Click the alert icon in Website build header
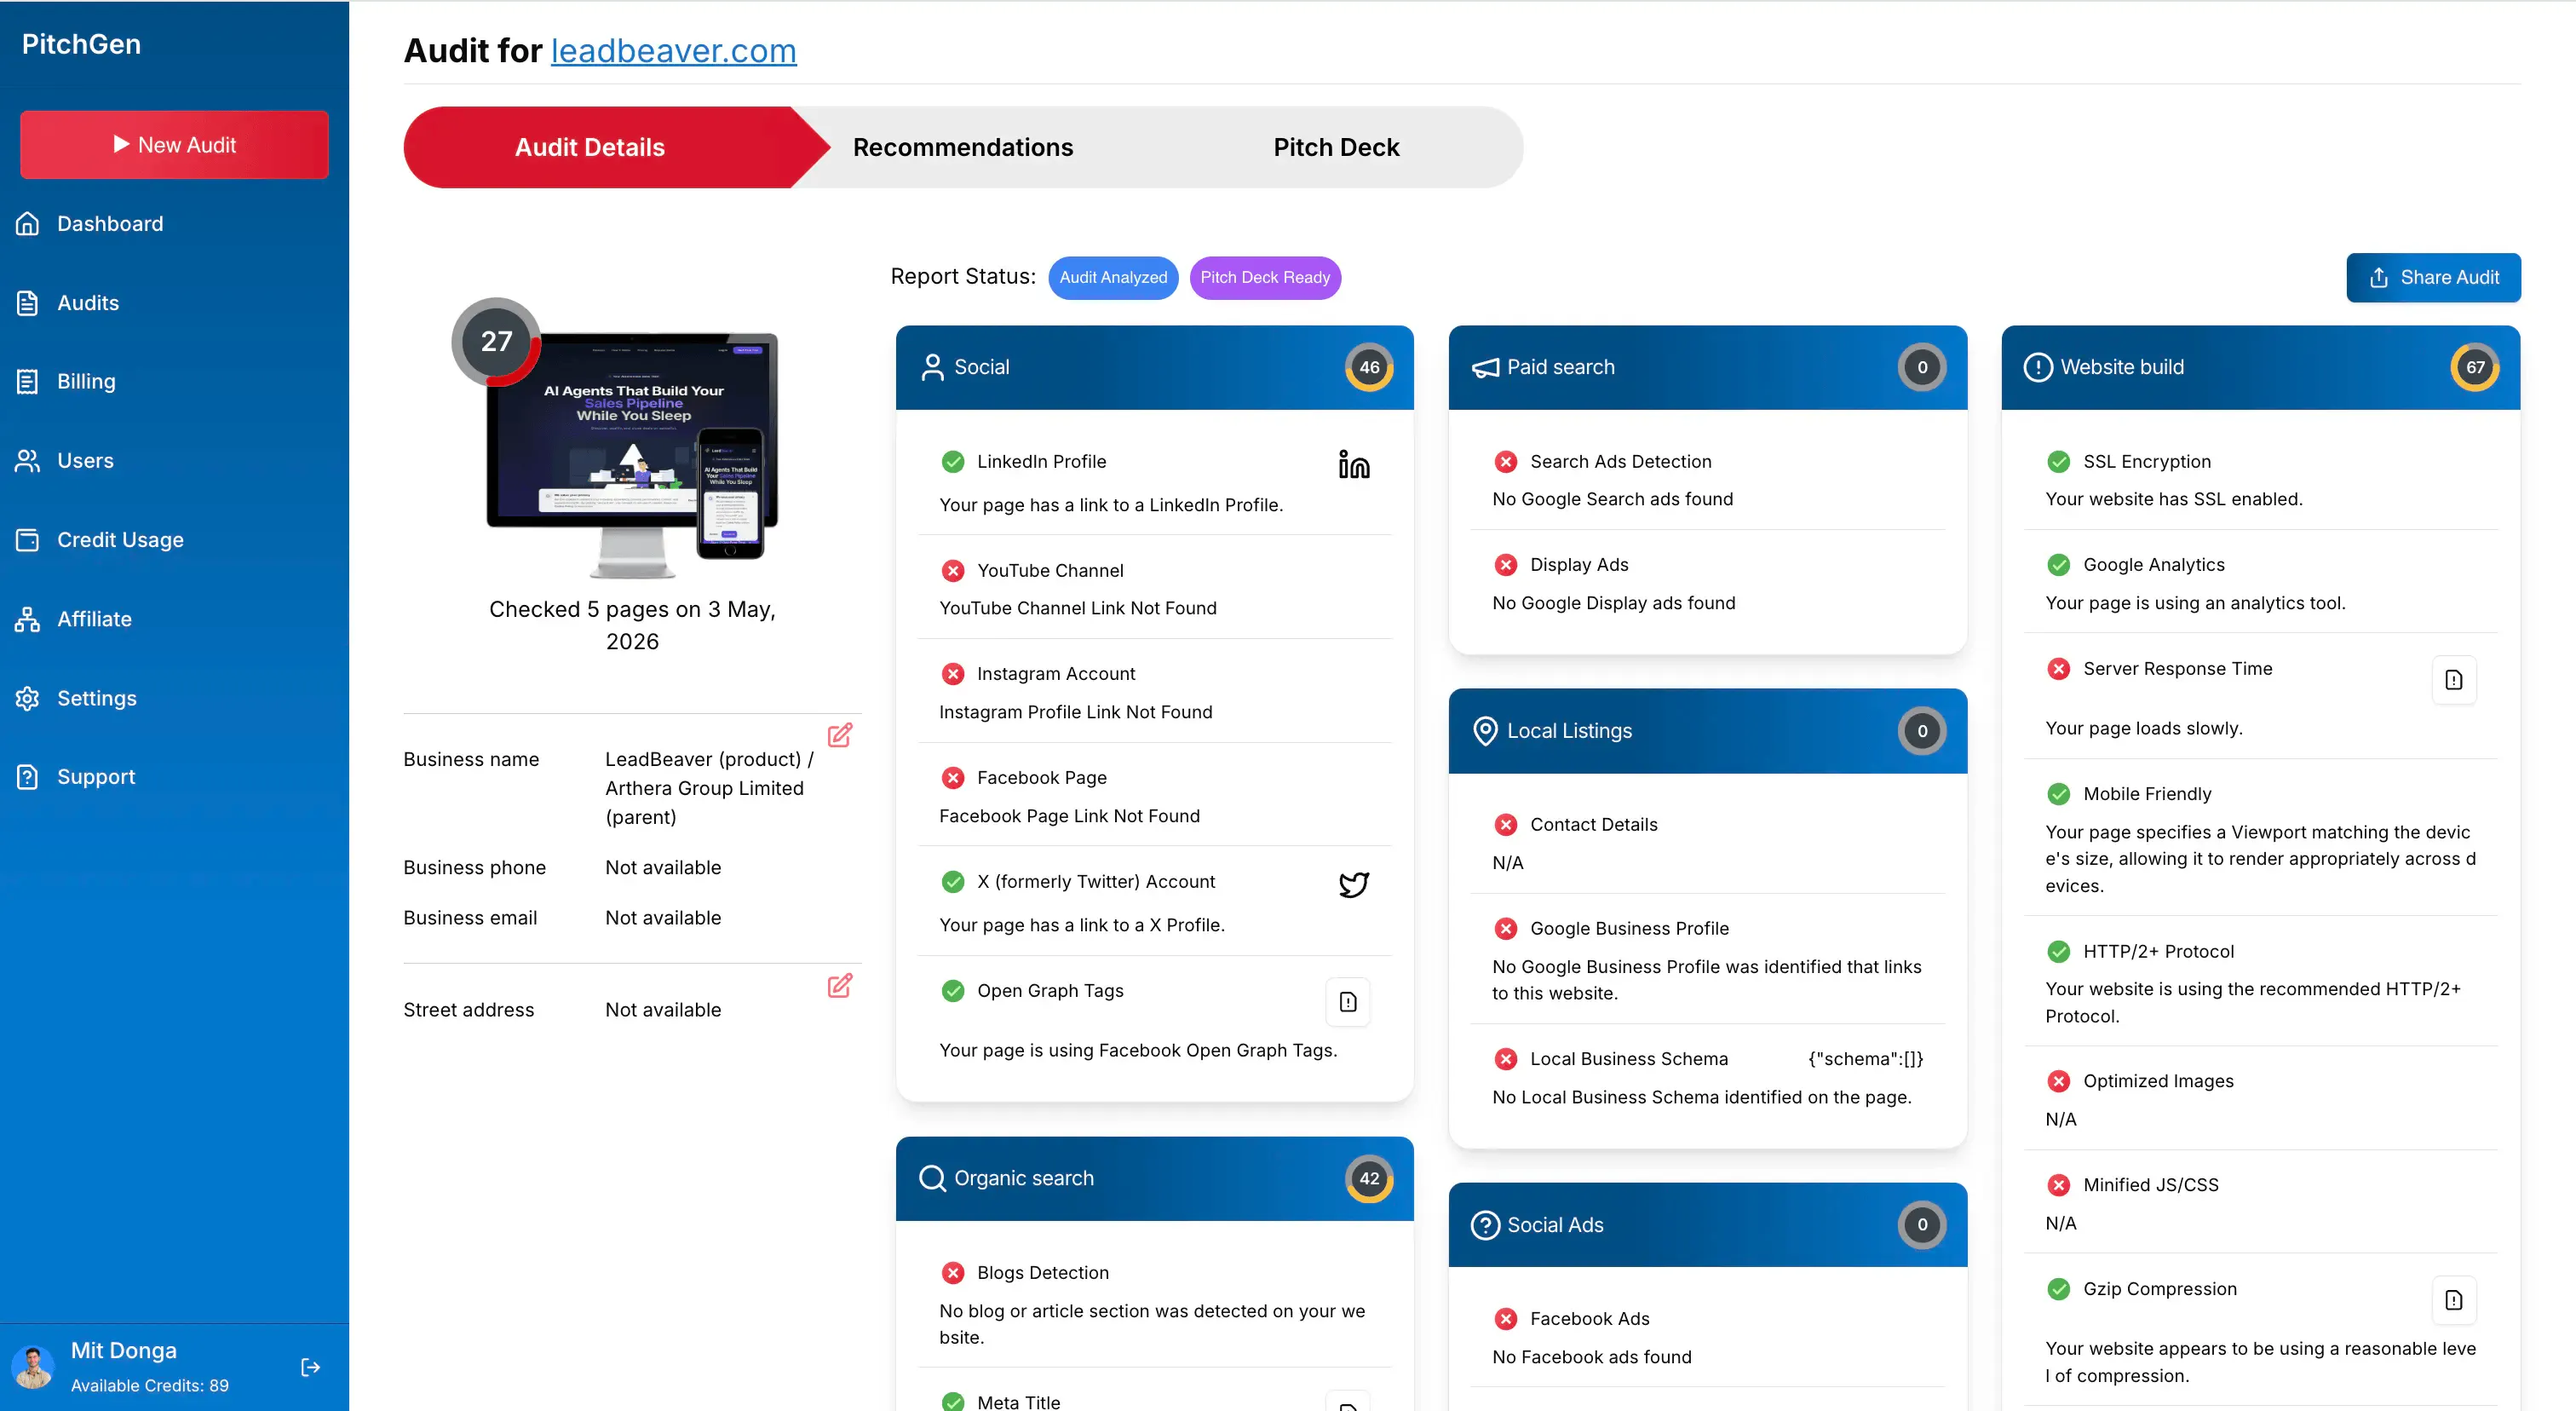The height and width of the screenshot is (1411, 2576). pos(2038,367)
